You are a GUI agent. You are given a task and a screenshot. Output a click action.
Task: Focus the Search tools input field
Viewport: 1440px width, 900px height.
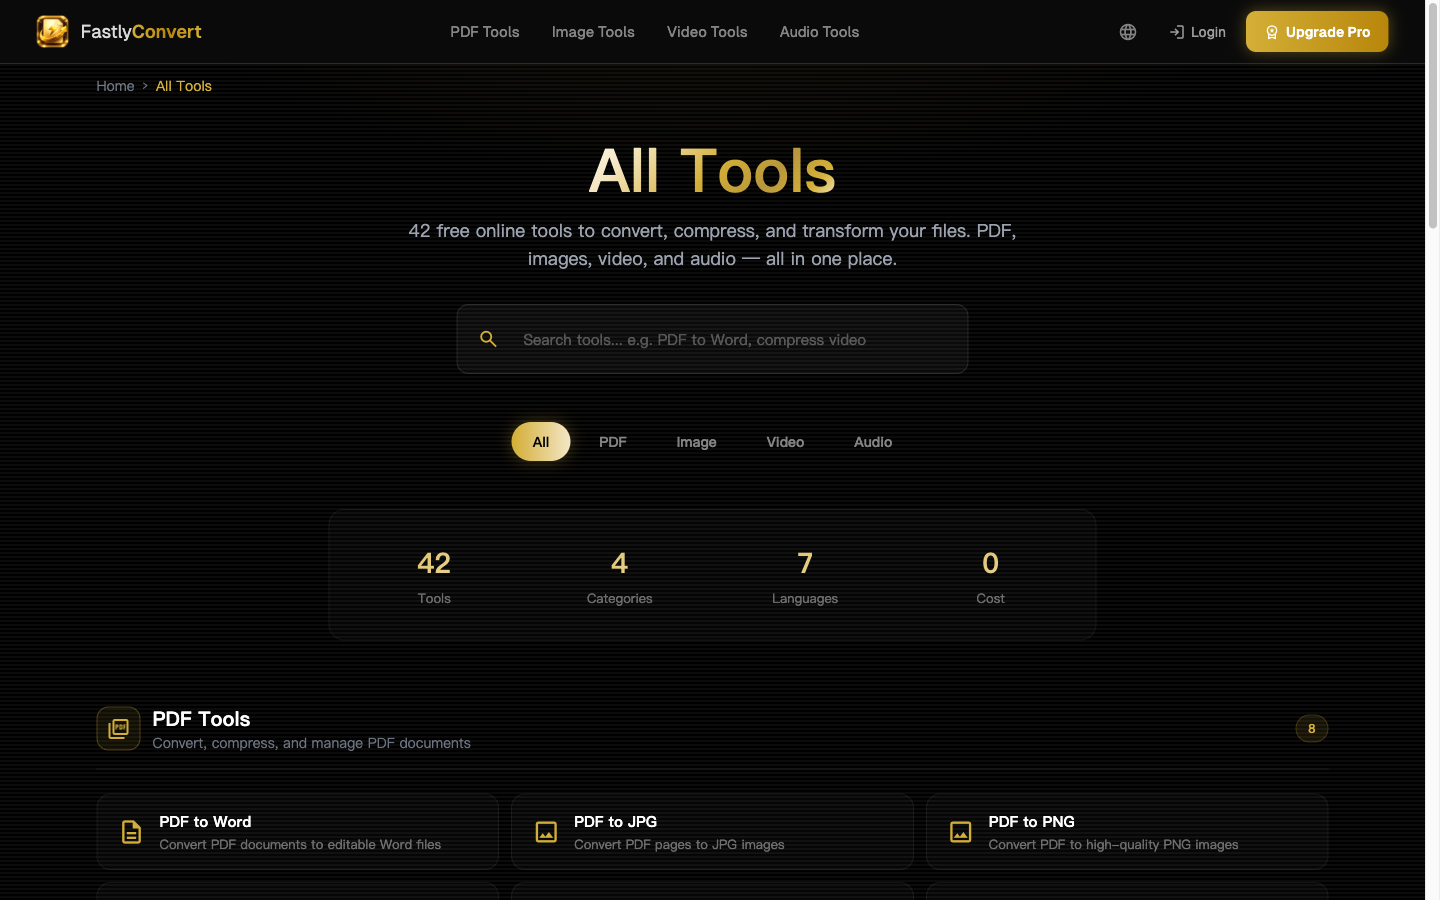click(x=712, y=339)
